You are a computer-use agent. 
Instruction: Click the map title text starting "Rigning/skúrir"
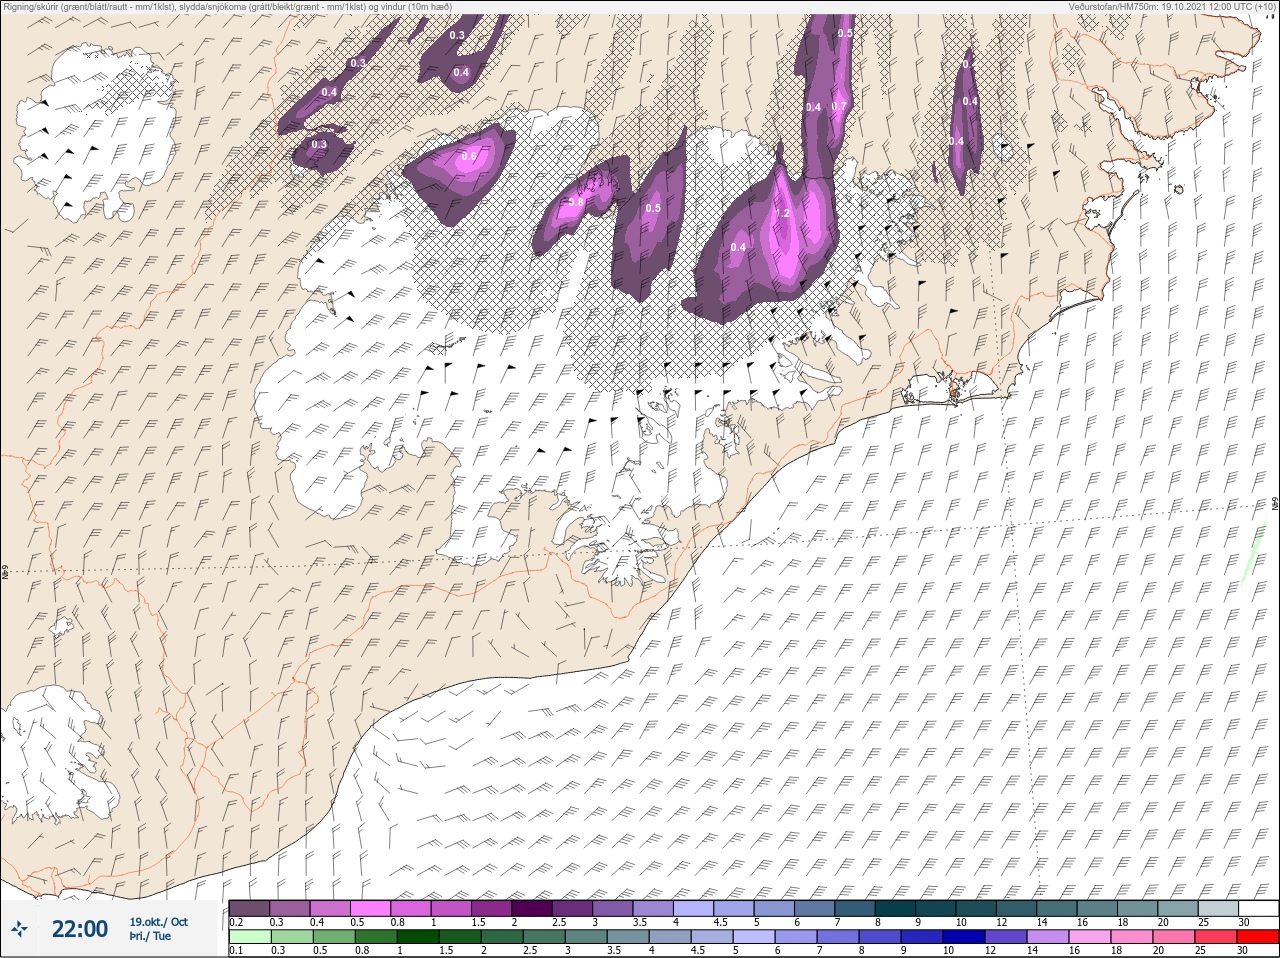(228, 7)
